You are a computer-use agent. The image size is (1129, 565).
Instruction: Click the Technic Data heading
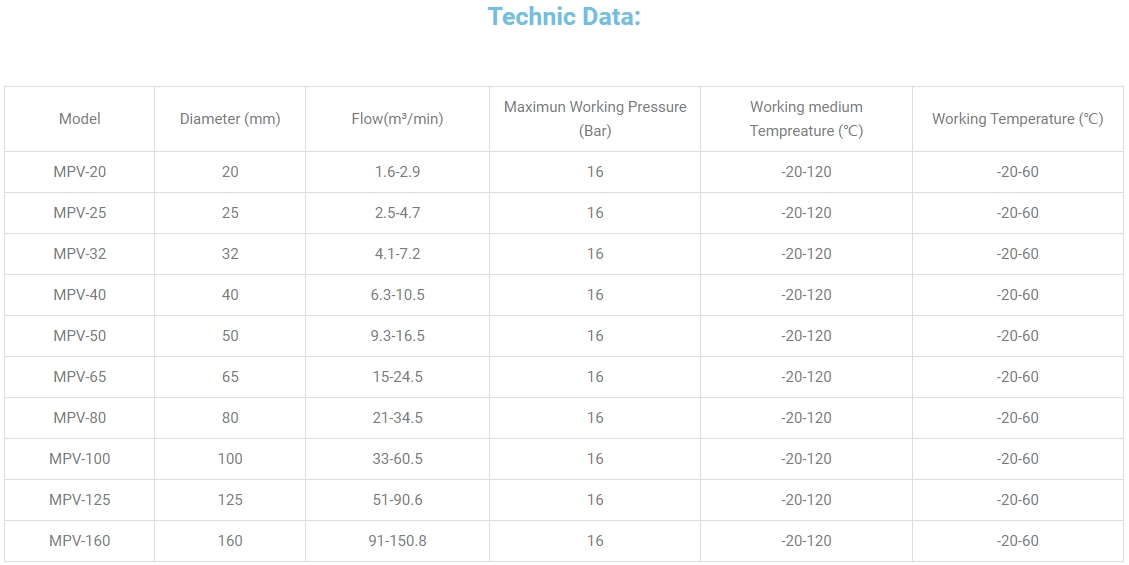pyautogui.click(x=564, y=17)
